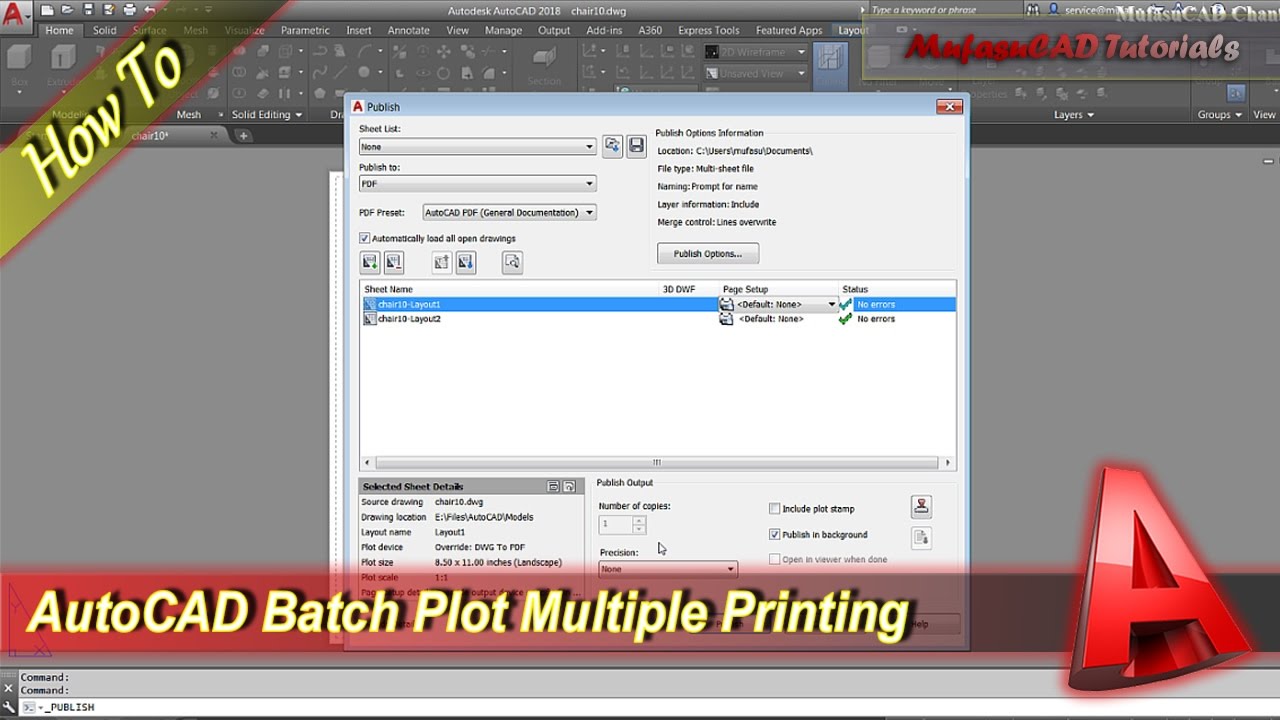Click the Add Sheets icon button
1280x720 pixels.
tap(370, 262)
